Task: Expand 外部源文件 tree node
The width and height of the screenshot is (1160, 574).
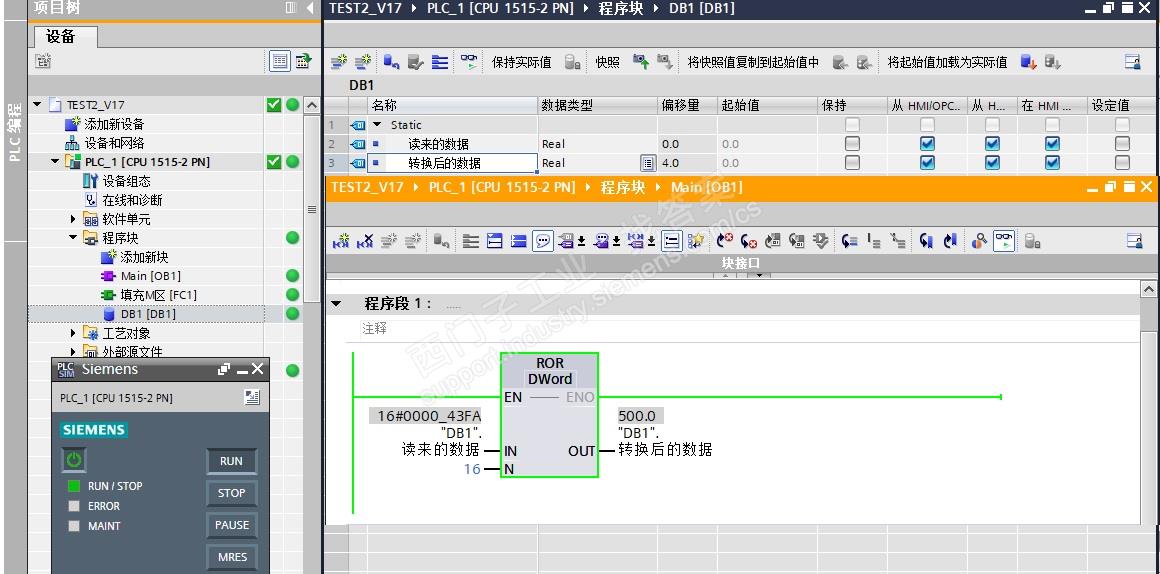Action: [x=73, y=351]
